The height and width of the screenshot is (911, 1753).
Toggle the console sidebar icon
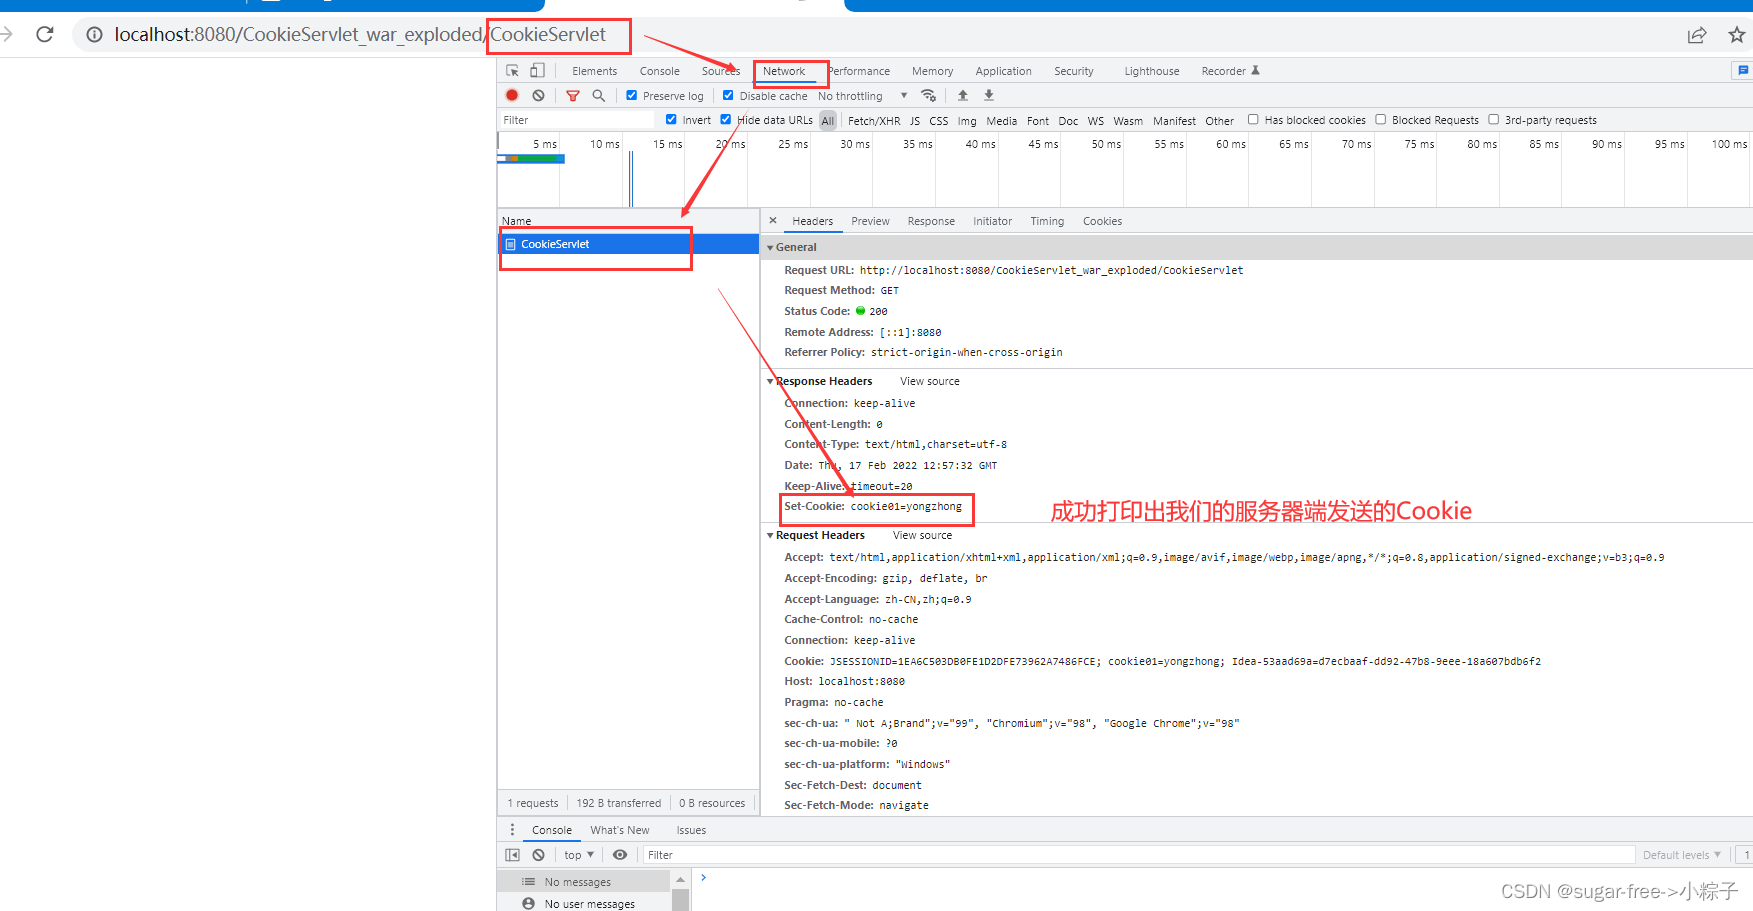512,855
